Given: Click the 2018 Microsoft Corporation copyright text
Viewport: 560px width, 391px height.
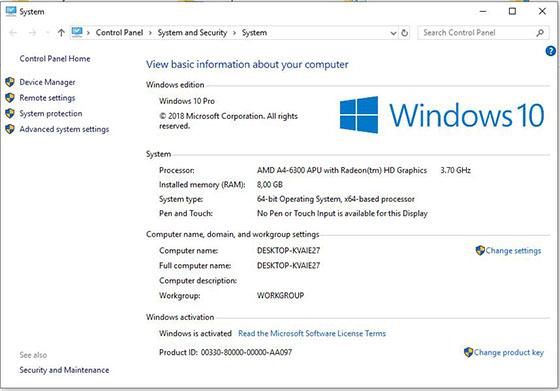Looking at the screenshot, I should click(228, 121).
